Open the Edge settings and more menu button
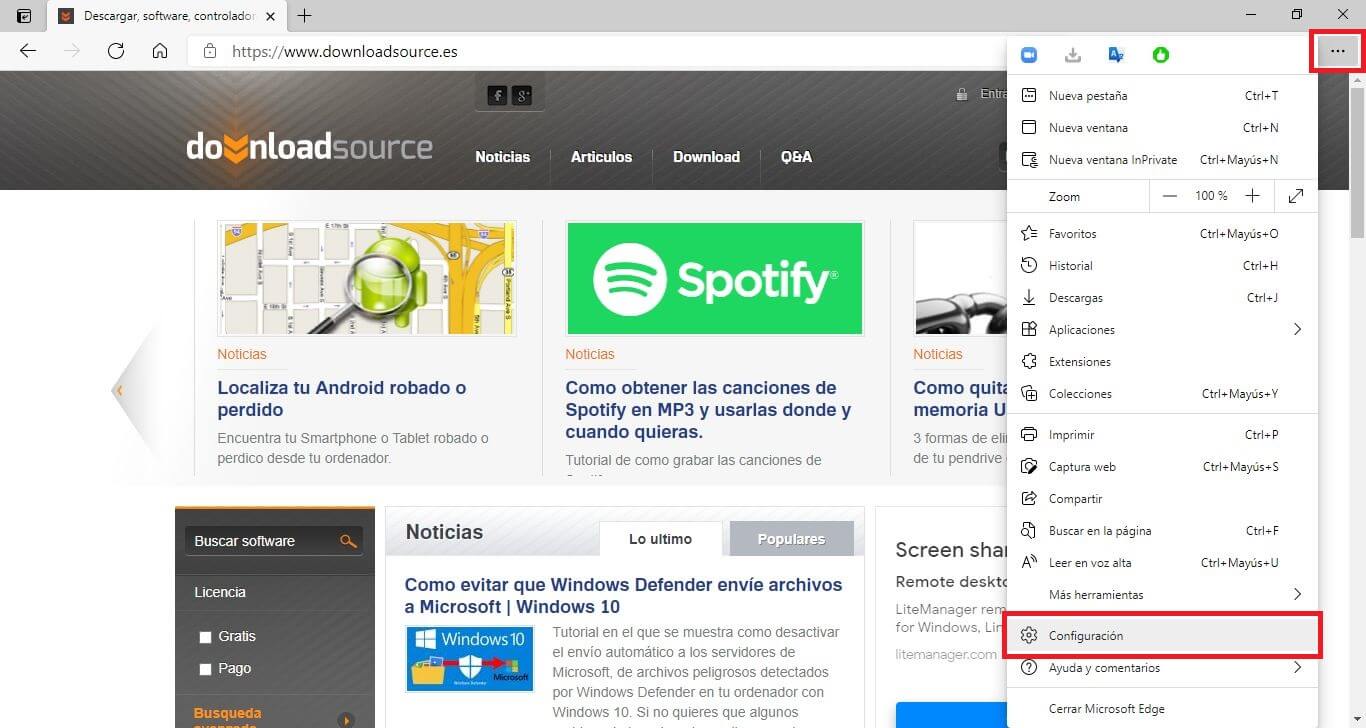Screen dimensions: 1366x728 point(1337,51)
